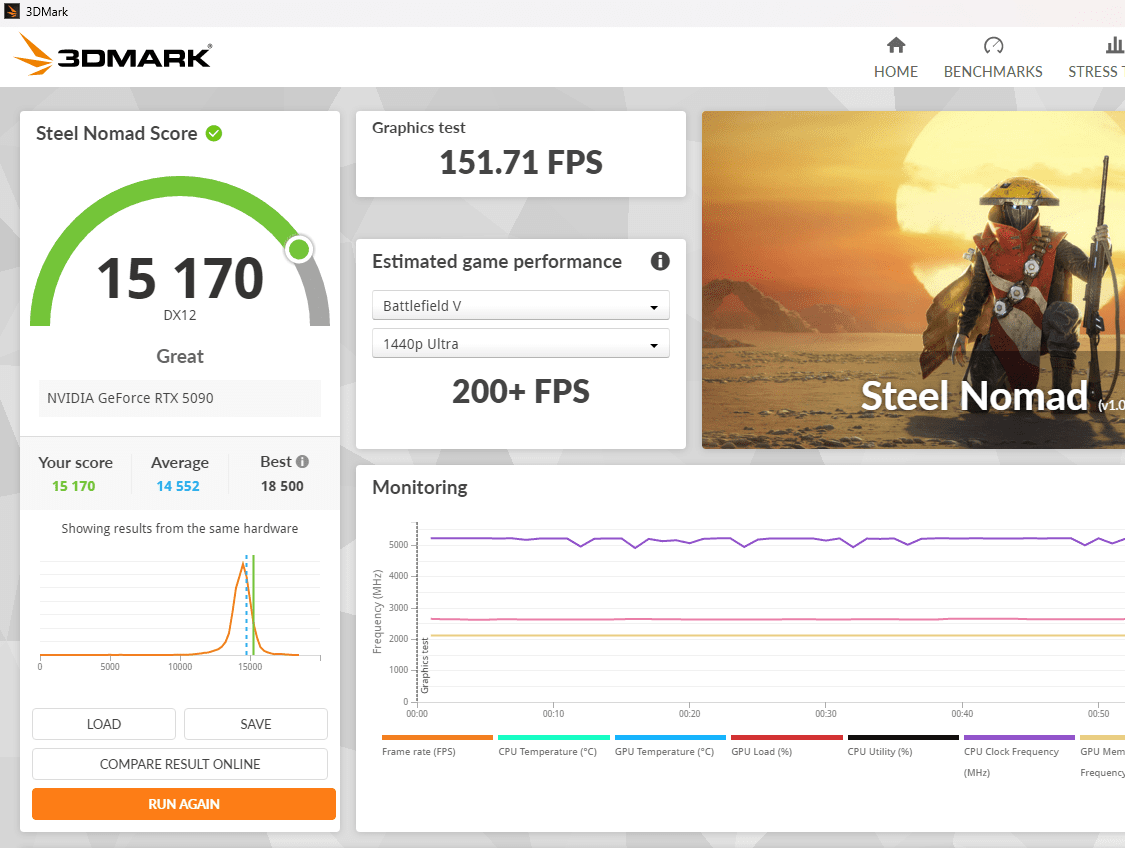The image size is (1125, 848).
Task: Click Your score value 15 170 in green
Action: click(x=74, y=486)
